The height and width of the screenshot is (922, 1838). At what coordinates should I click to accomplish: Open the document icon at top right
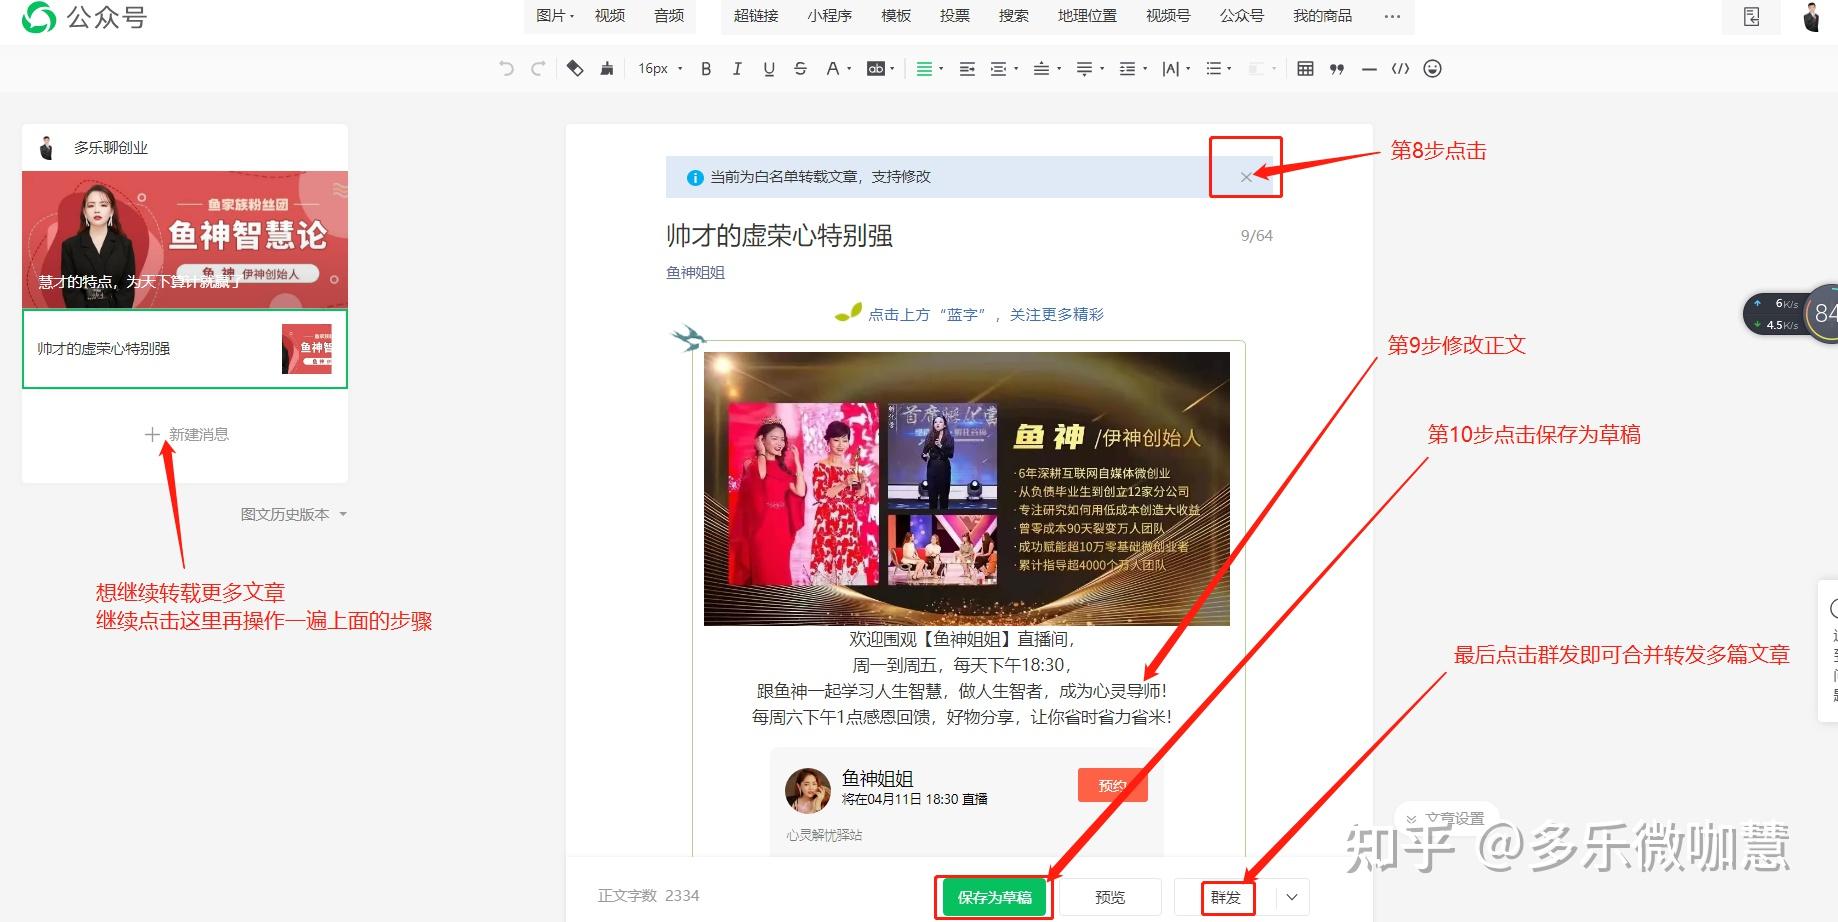coord(1751,17)
